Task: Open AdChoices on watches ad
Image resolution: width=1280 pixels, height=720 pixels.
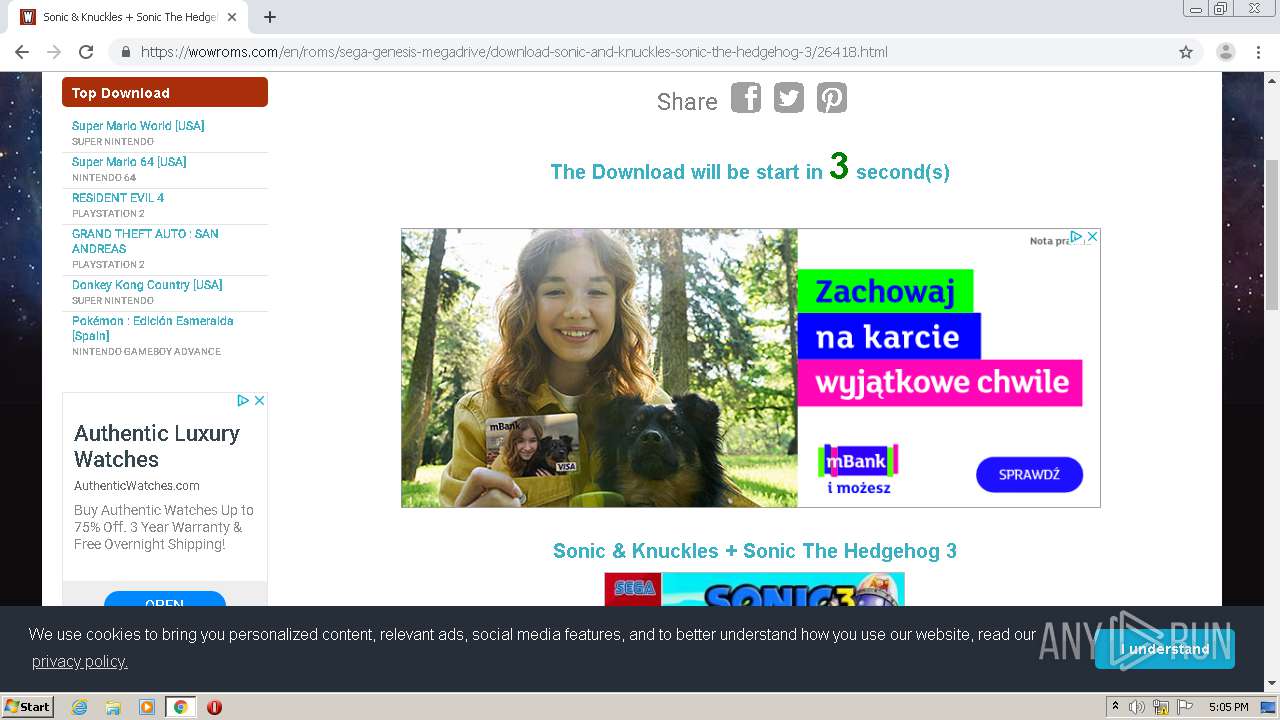Action: click(x=243, y=400)
